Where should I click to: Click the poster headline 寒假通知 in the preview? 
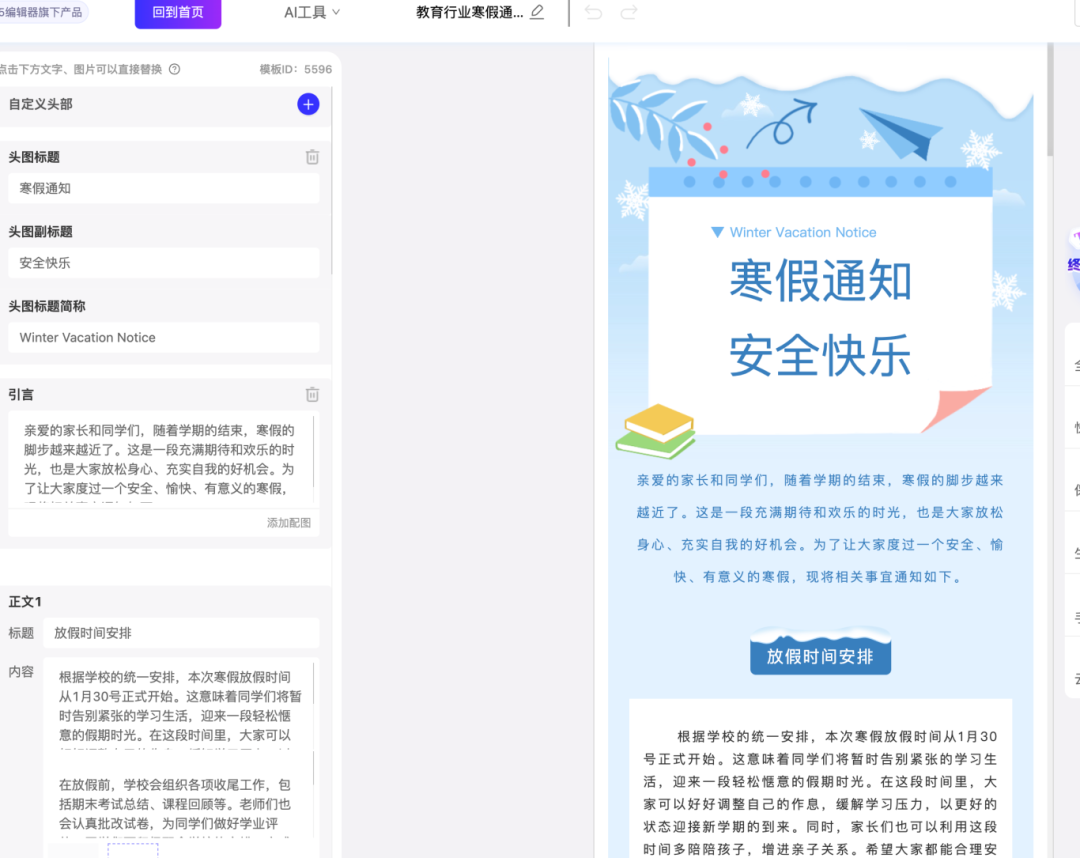pyautogui.click(x=820, y=282)
